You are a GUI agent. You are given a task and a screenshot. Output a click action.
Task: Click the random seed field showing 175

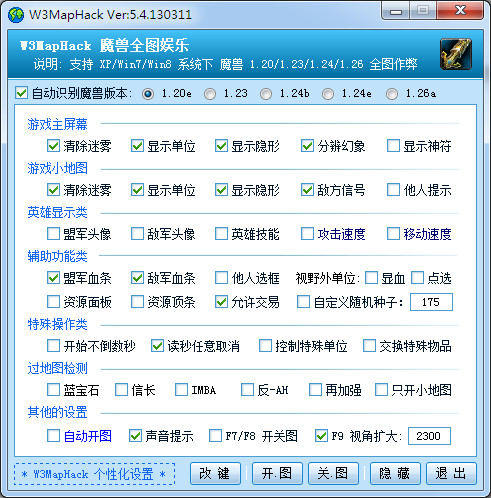431,302
